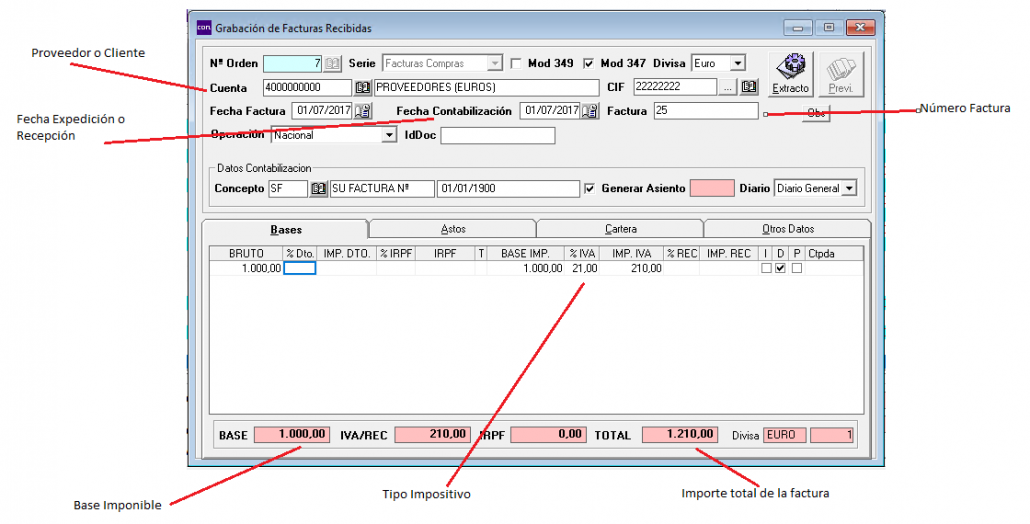Viewport: 1030px width, 524px height.
Task: Switch to the Astos tab
Action: (x=453, y=229)
